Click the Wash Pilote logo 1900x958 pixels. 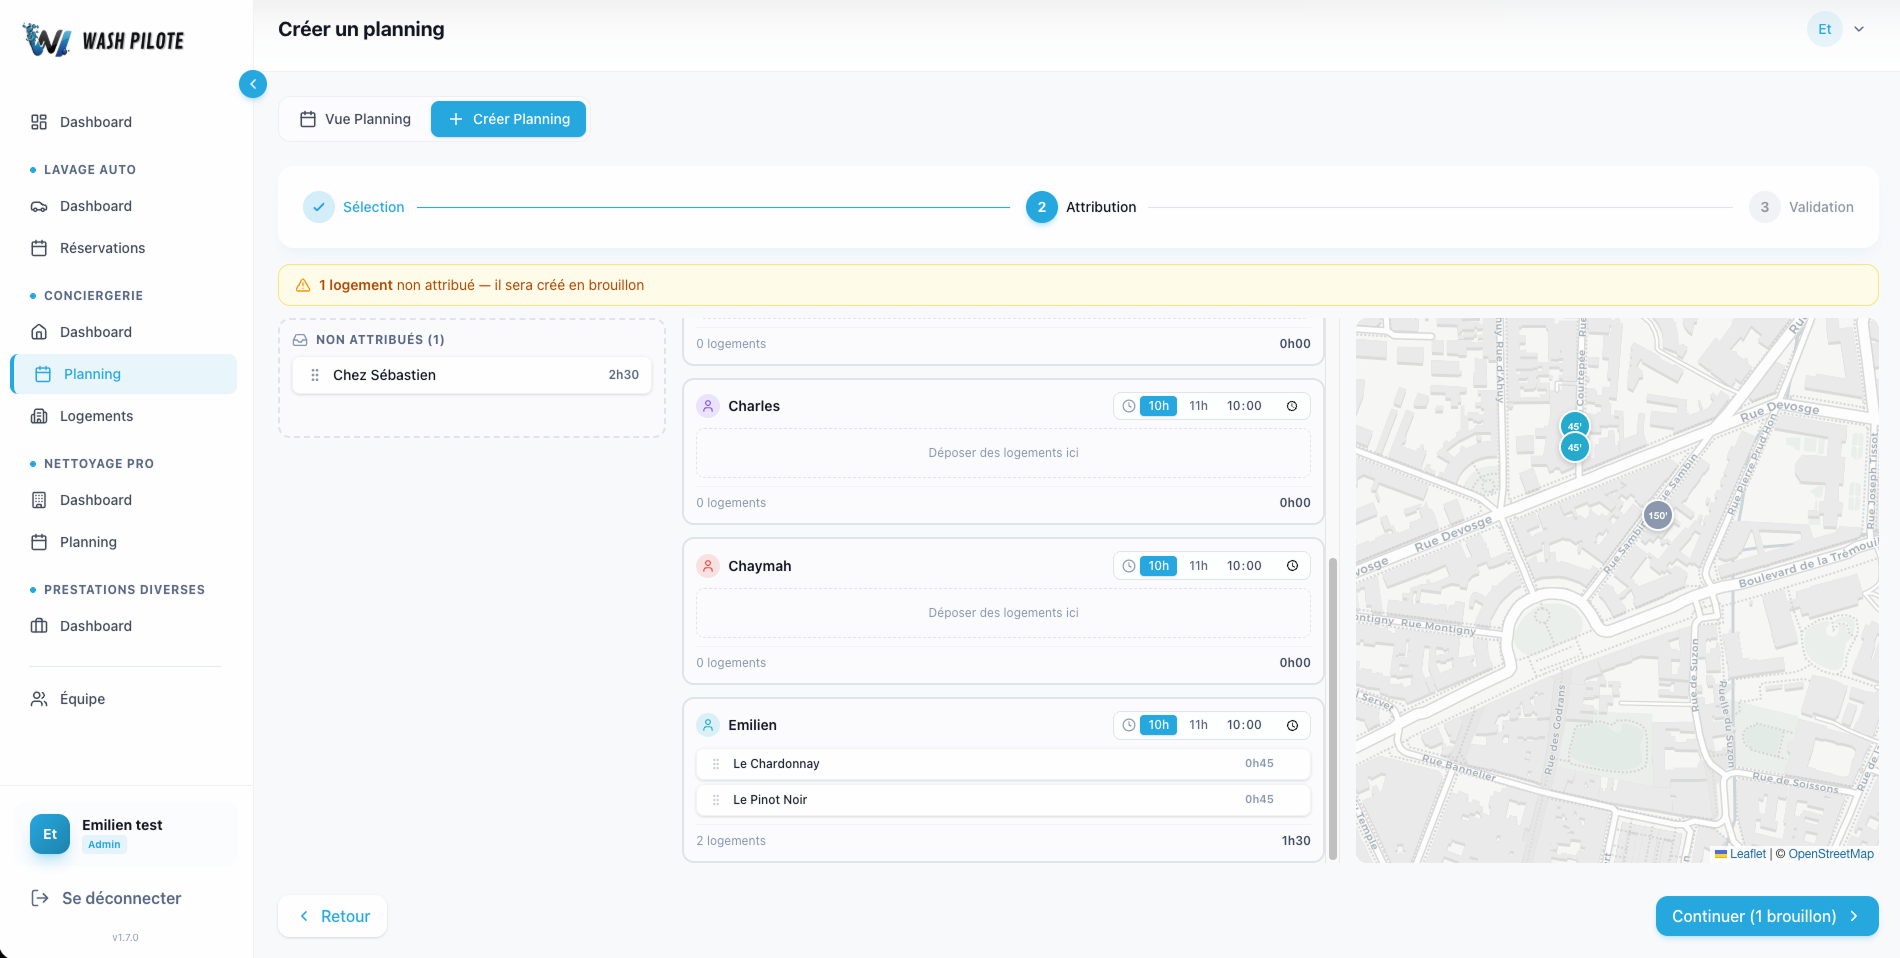[x=103, y=39]
